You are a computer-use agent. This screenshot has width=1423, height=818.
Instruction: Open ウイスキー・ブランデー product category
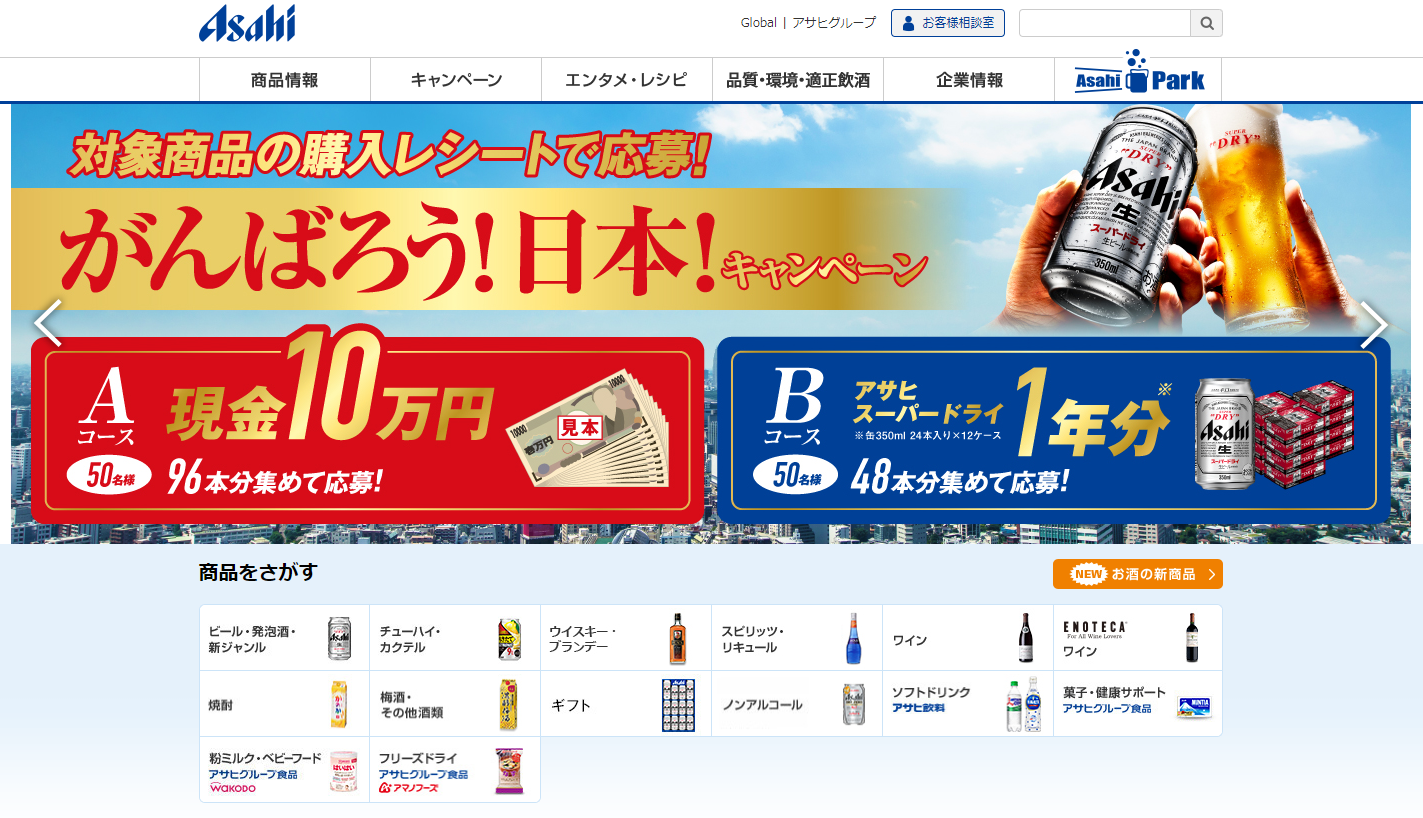pos(625,638)
